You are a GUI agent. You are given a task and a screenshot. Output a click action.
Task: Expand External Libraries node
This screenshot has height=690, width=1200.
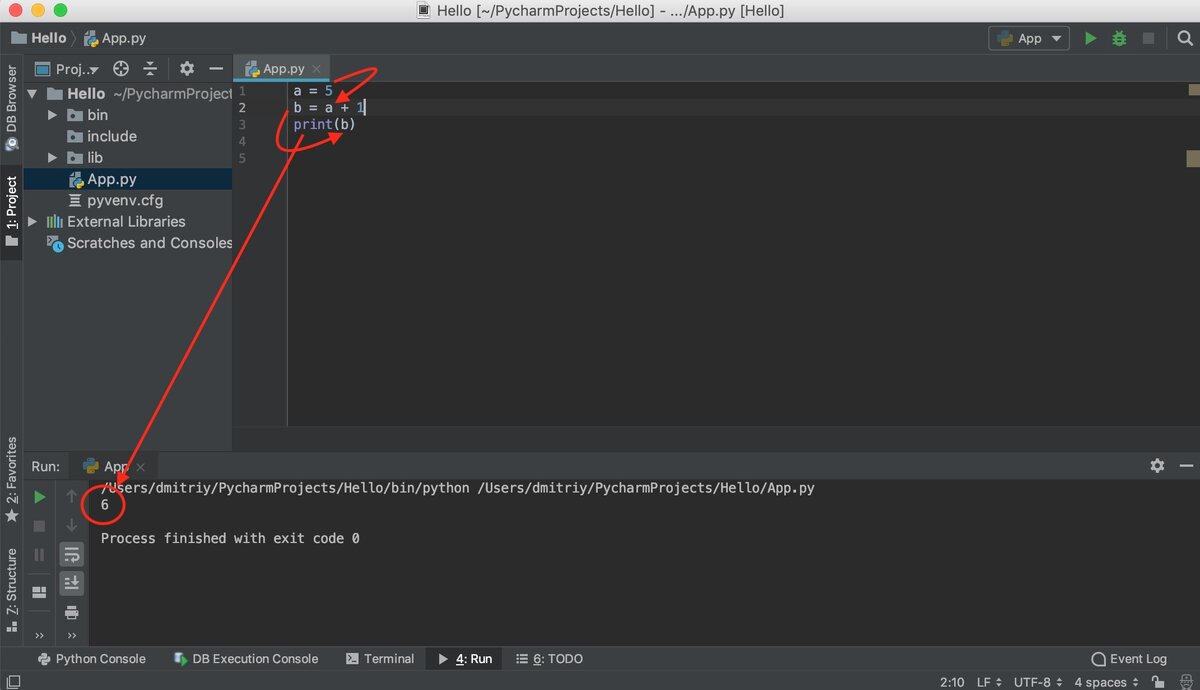tap(33, 222)
